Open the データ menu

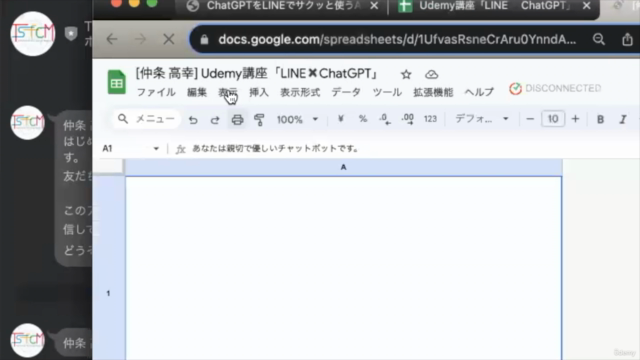pyautogui.click(x=346, y=92)
